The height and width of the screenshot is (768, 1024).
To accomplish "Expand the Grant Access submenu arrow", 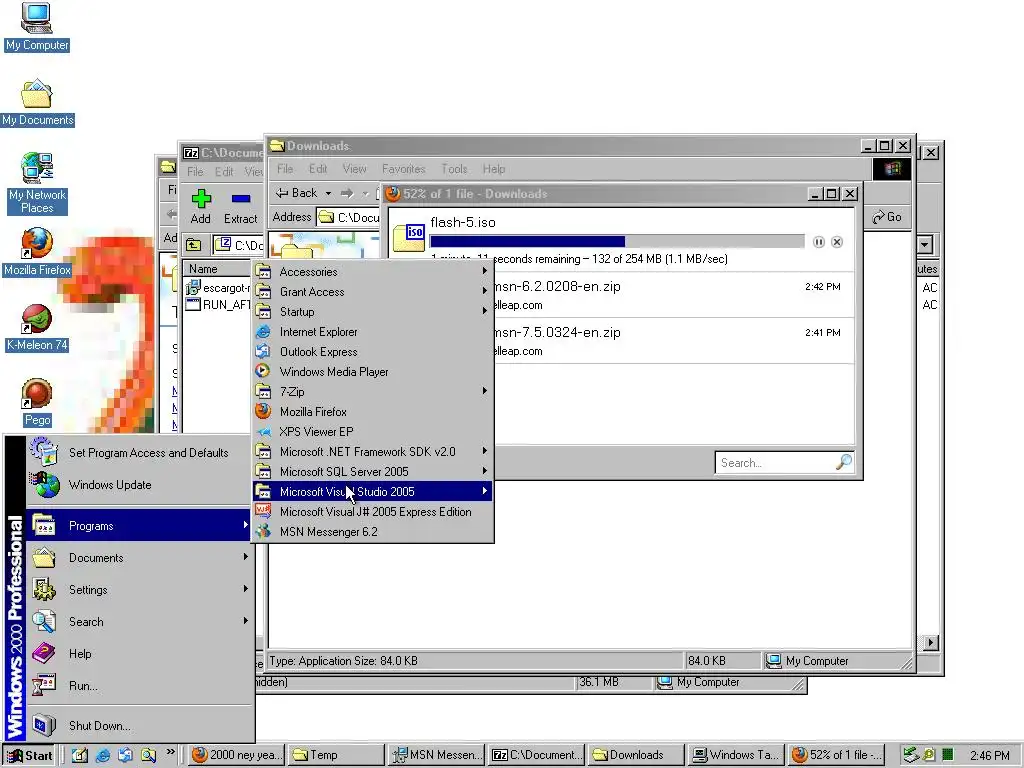I will pos(485,291).
